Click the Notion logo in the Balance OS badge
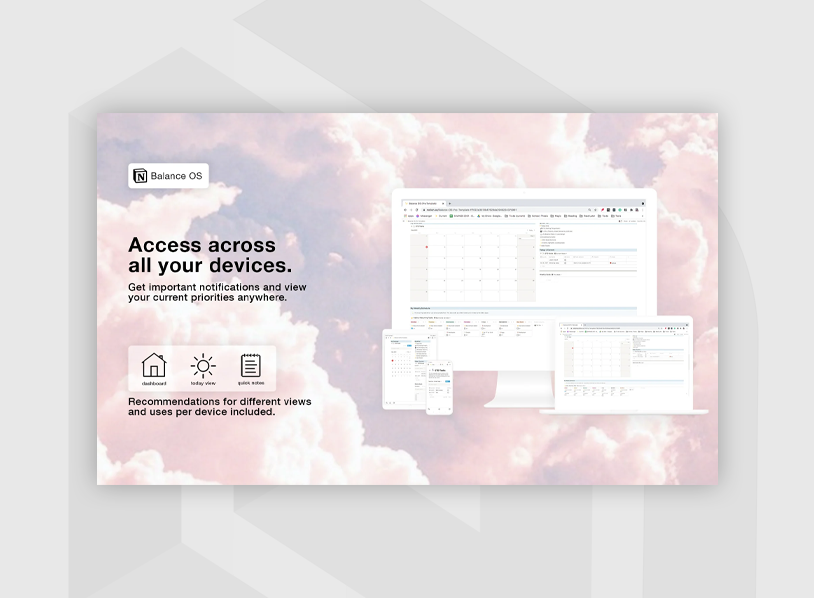Screen dimensions: 814x598 coord(140,176)
